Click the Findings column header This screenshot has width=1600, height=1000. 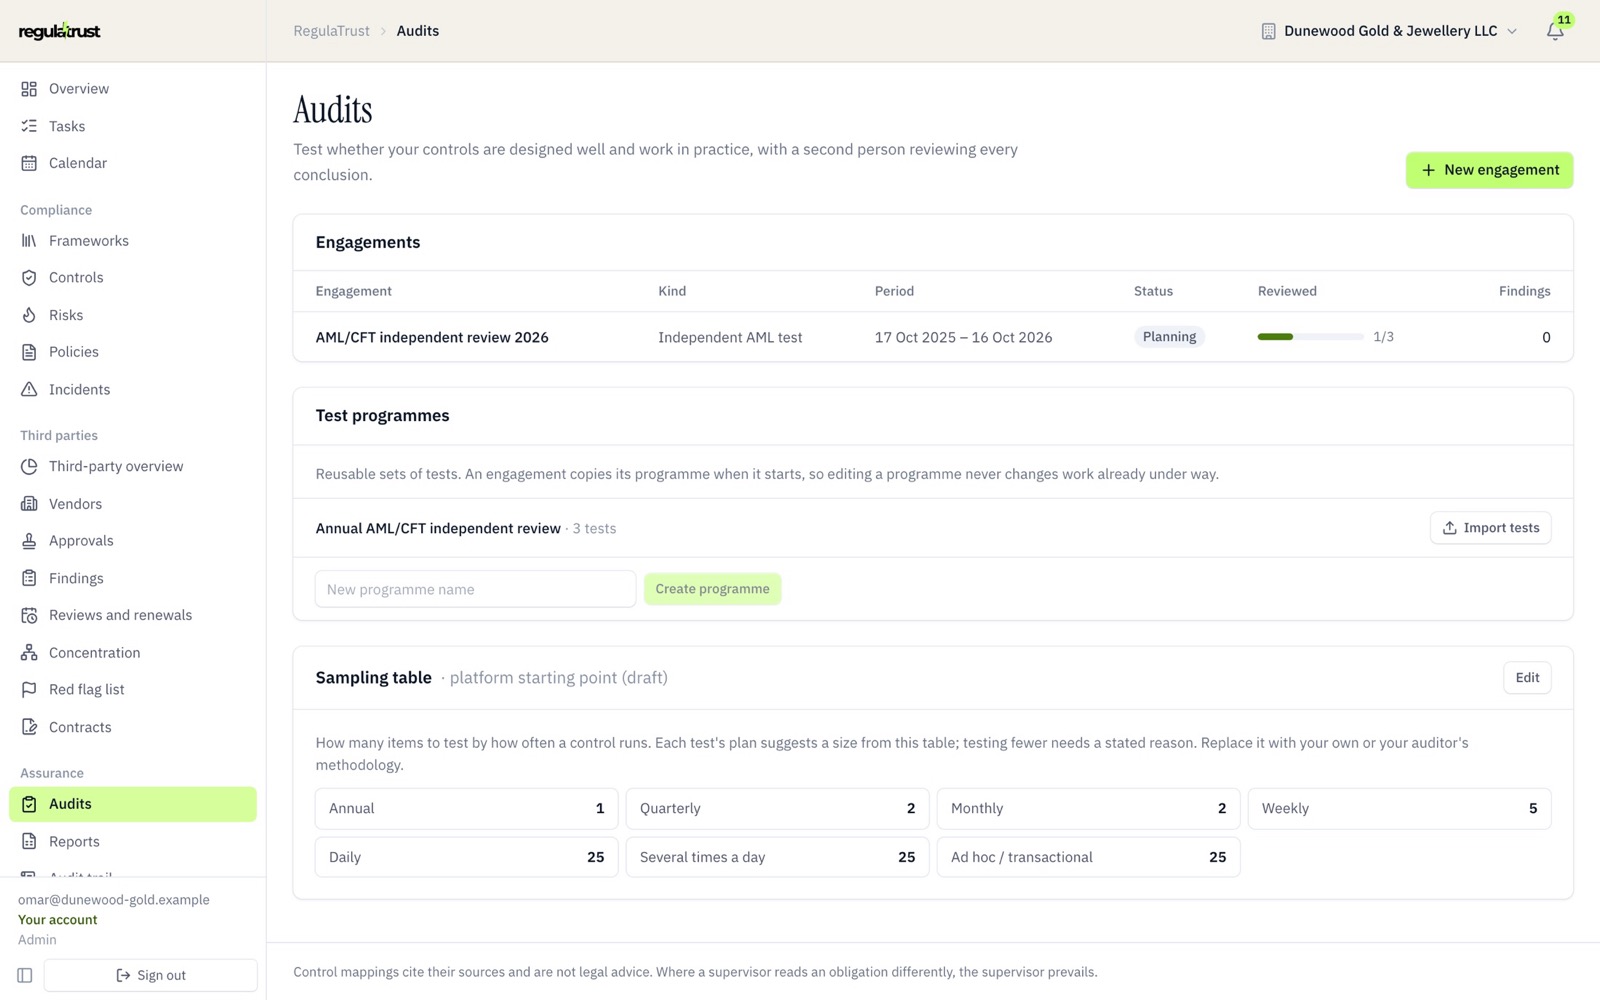coord(1524,291)
